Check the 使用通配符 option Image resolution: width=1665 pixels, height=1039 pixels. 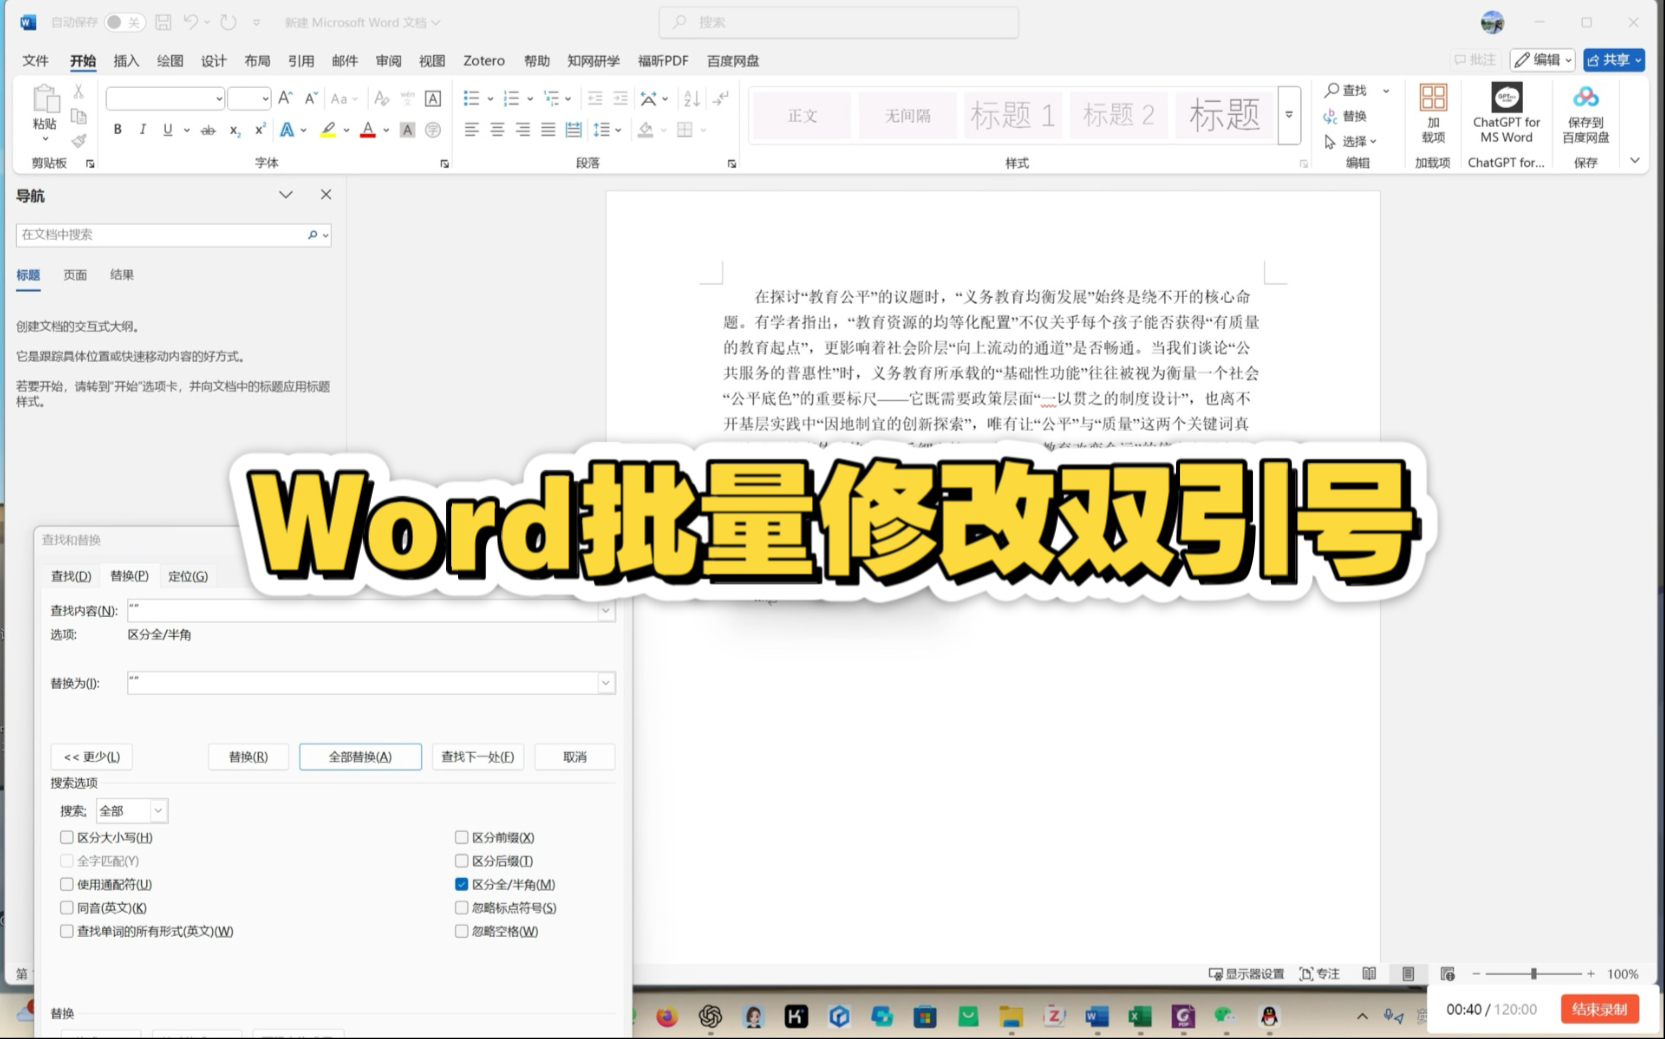[66, 884]
